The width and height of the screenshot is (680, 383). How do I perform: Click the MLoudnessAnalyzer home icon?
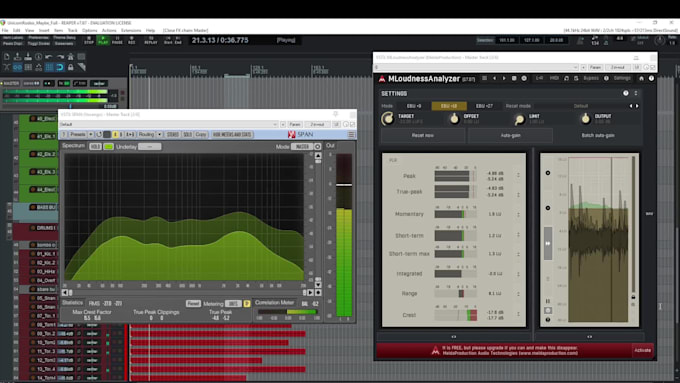click(641, 79)
